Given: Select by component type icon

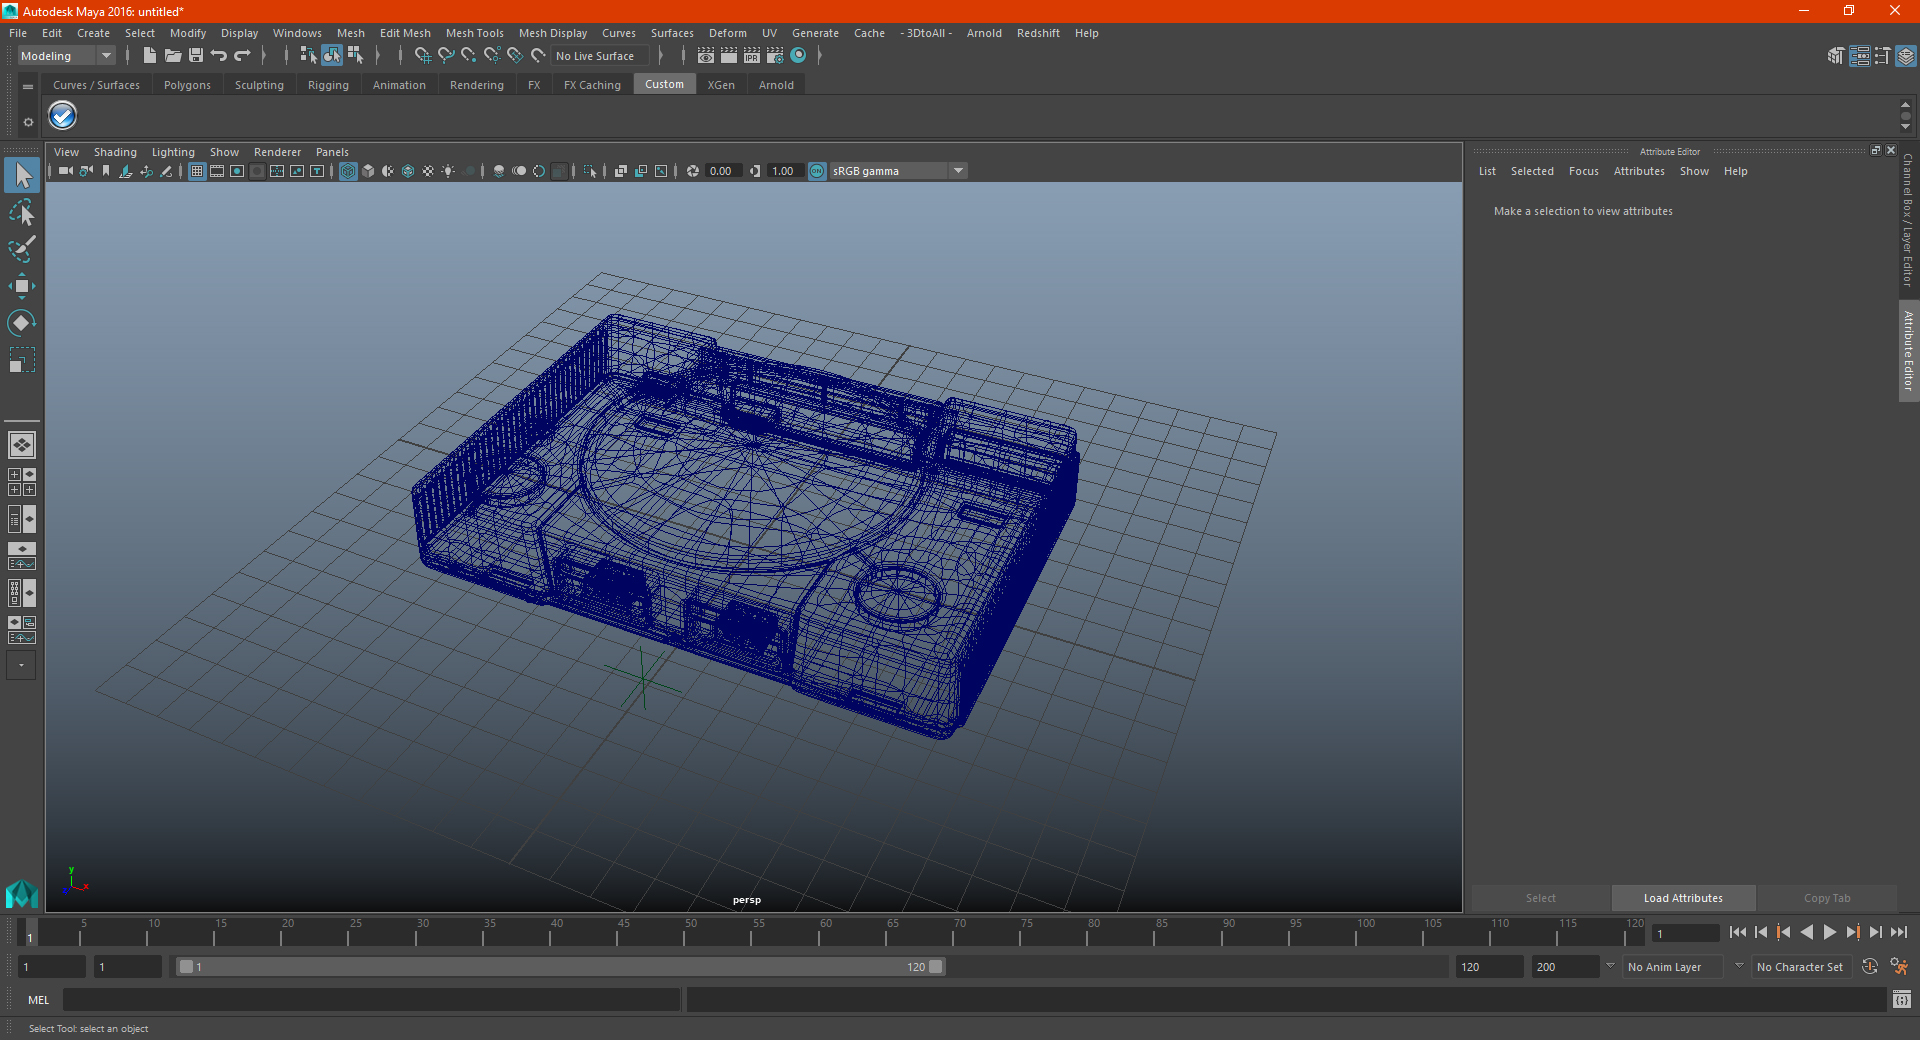Looking at the screenshot, I should point(355,56).
